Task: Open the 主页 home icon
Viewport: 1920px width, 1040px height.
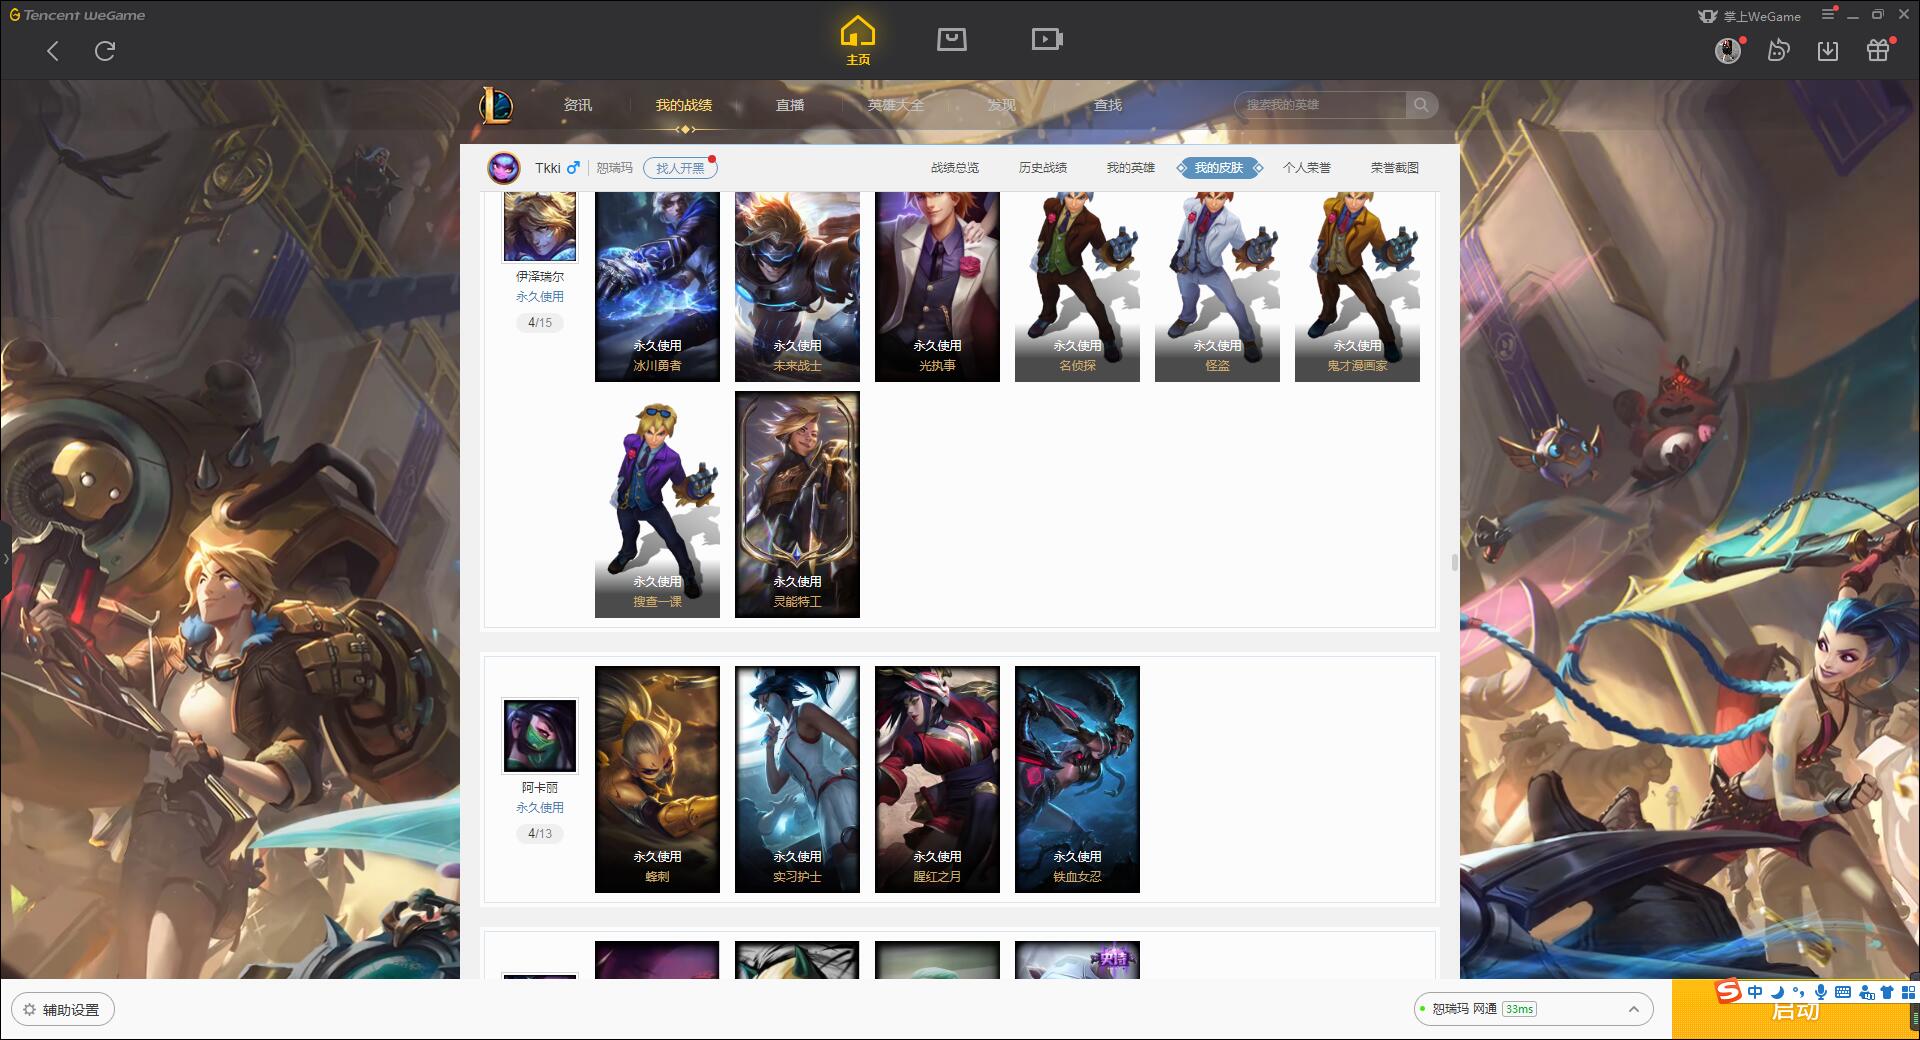Action: tap(858, 41)
